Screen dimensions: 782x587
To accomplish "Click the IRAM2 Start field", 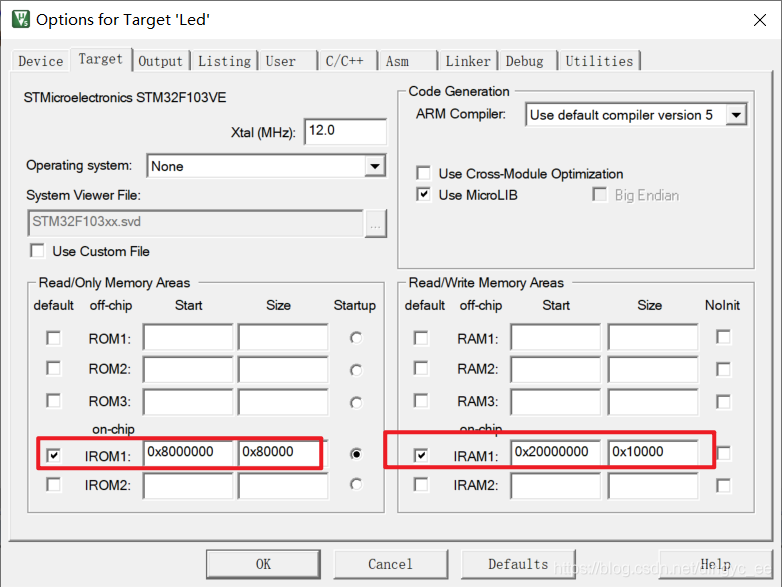I will [x=556, y=486].
